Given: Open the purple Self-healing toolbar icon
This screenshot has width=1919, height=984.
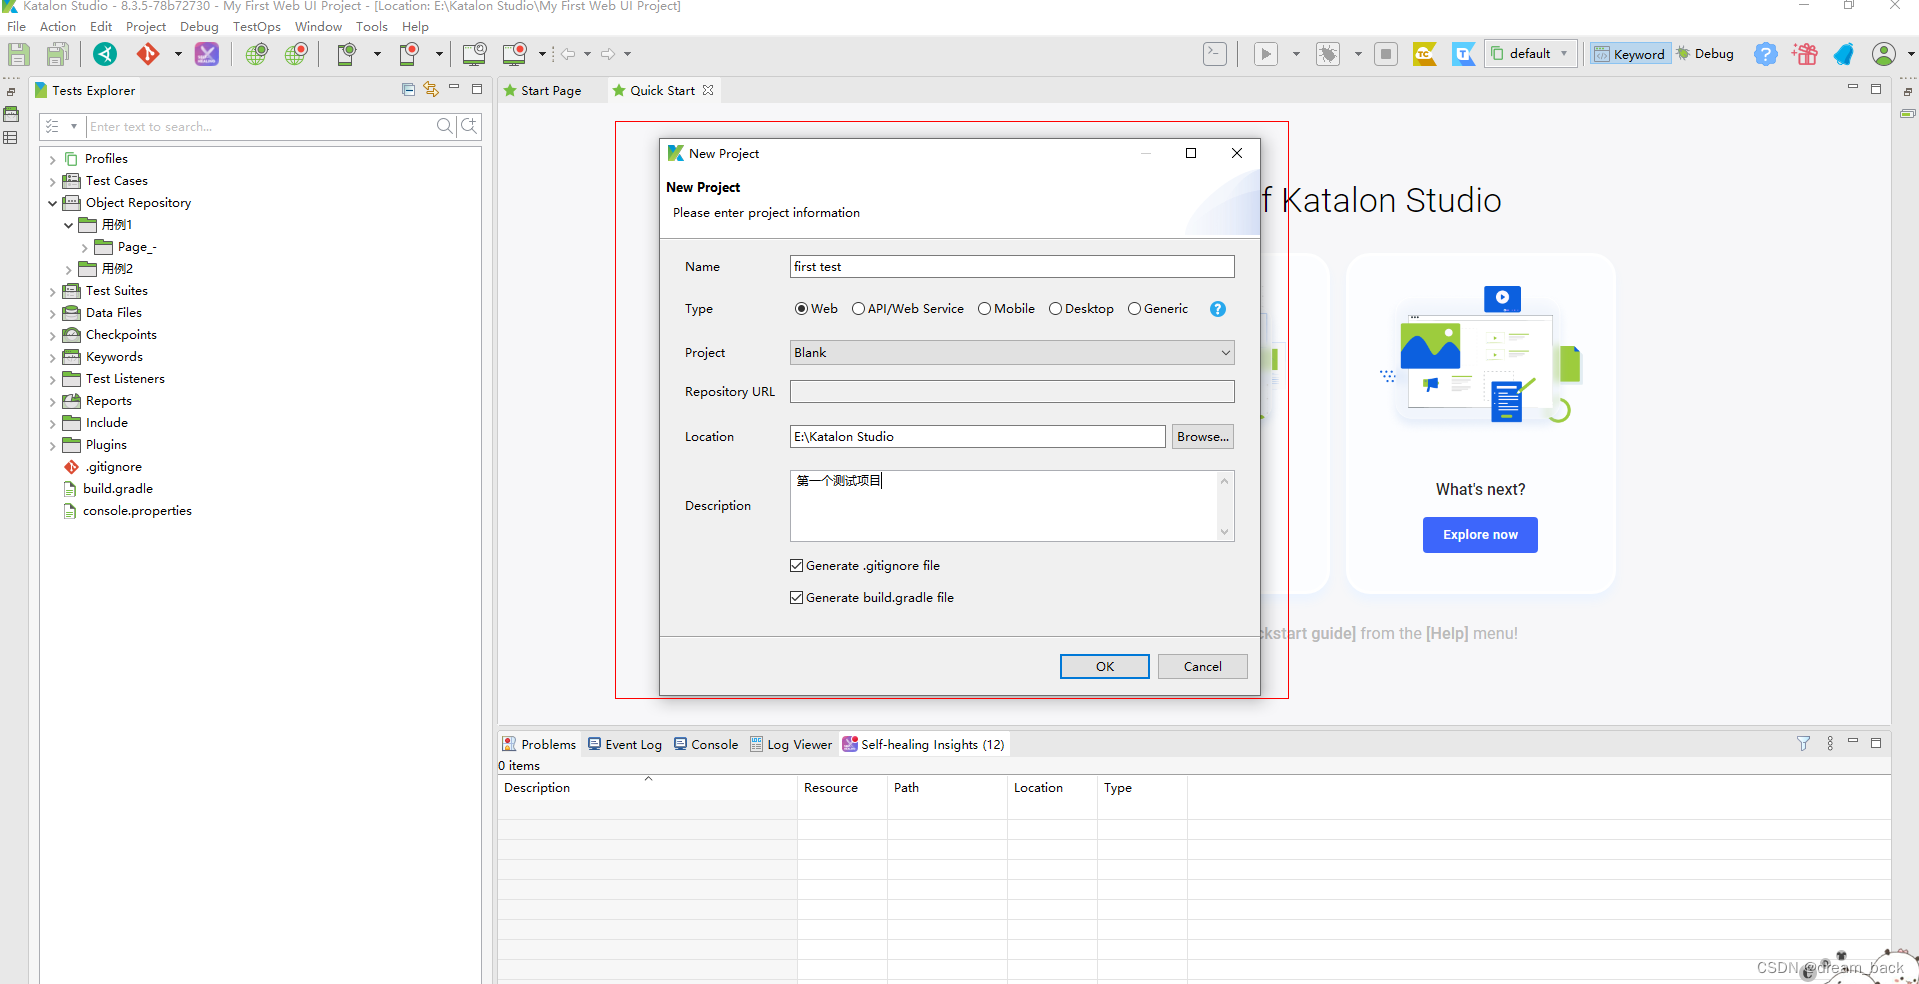Looking at the screenshot, I should 207,54.
